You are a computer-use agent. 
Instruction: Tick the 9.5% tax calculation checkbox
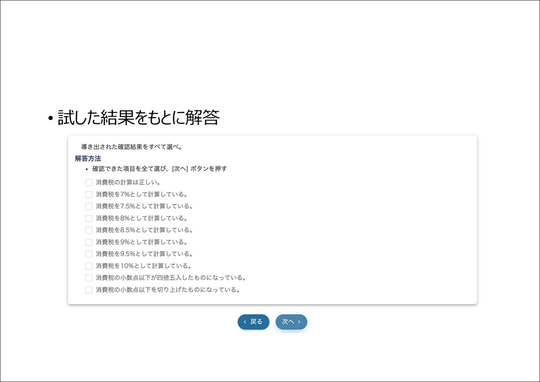[89, 254]
